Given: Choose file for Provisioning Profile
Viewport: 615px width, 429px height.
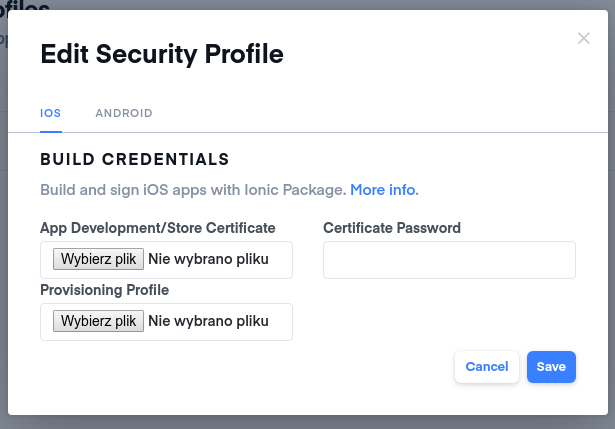Looking at the screenshot, I should click(x=98, y=321).
